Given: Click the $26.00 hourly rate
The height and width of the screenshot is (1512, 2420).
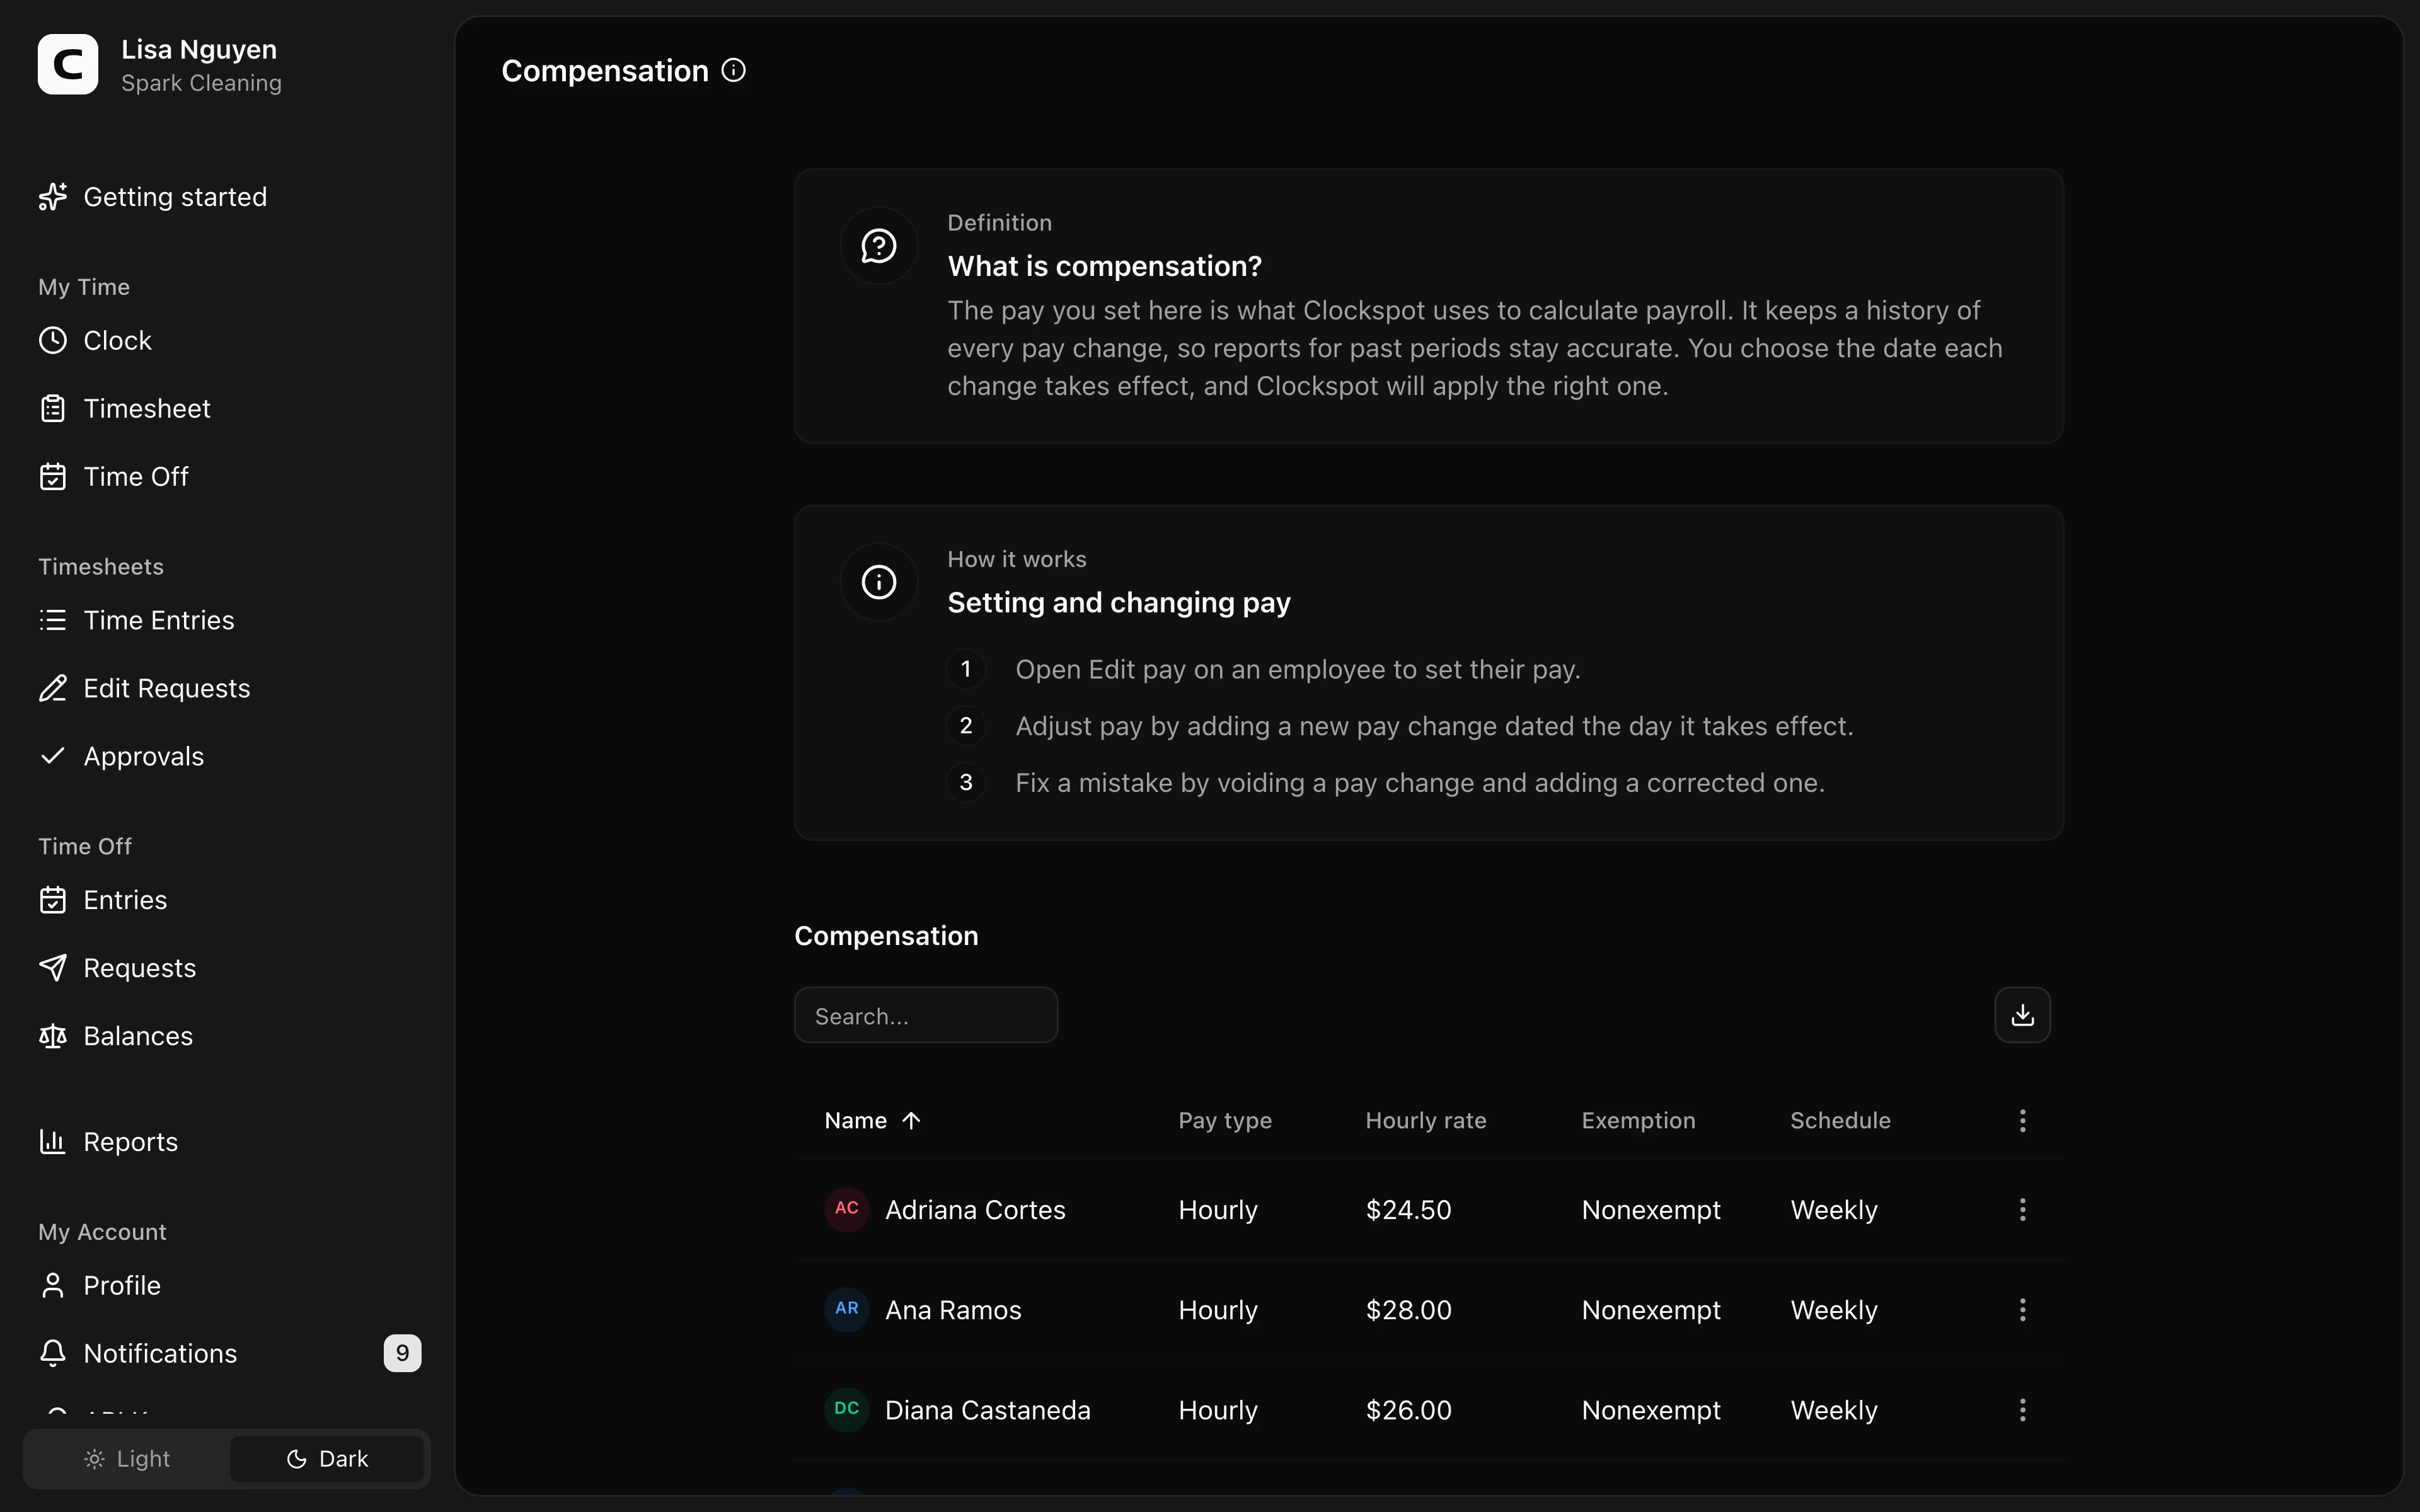Looking at the screenshot, I should coord(1409,1410).
